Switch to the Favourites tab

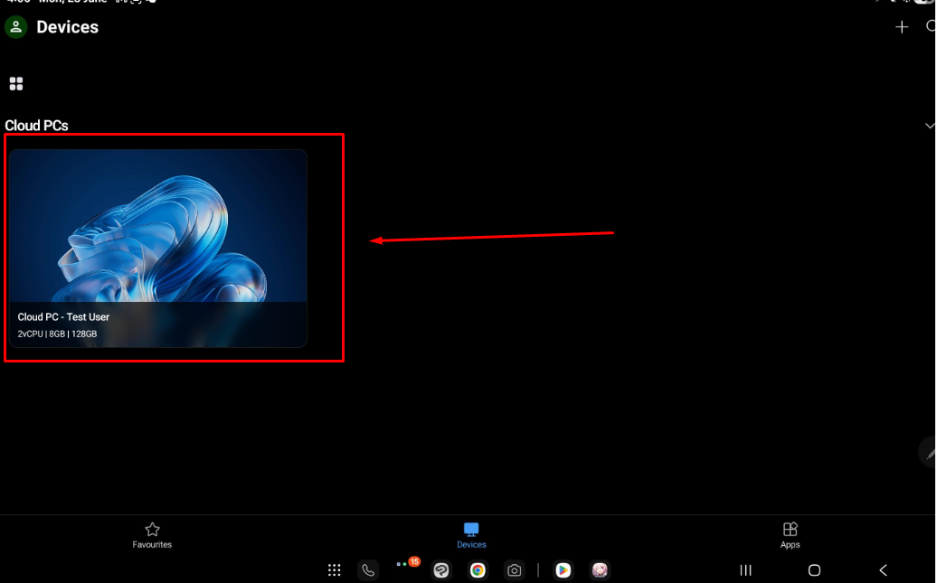pos(152,535)
